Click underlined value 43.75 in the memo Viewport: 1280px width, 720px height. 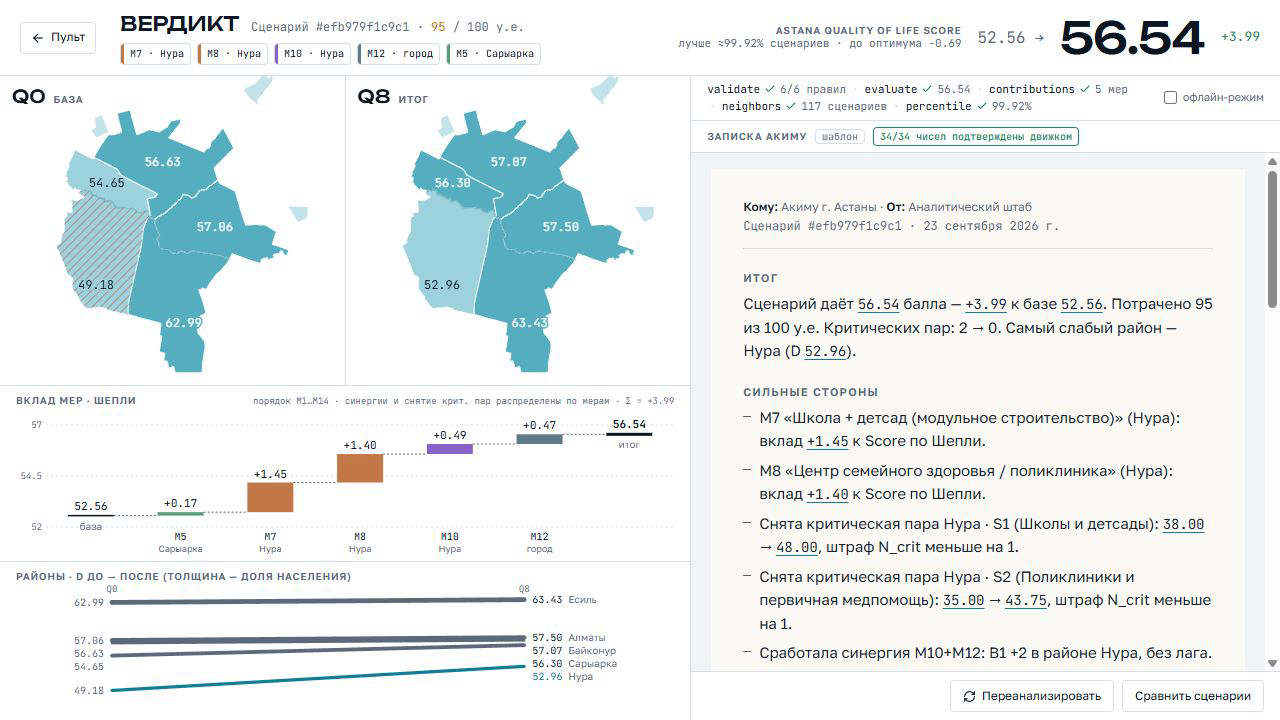[1026, 600]
